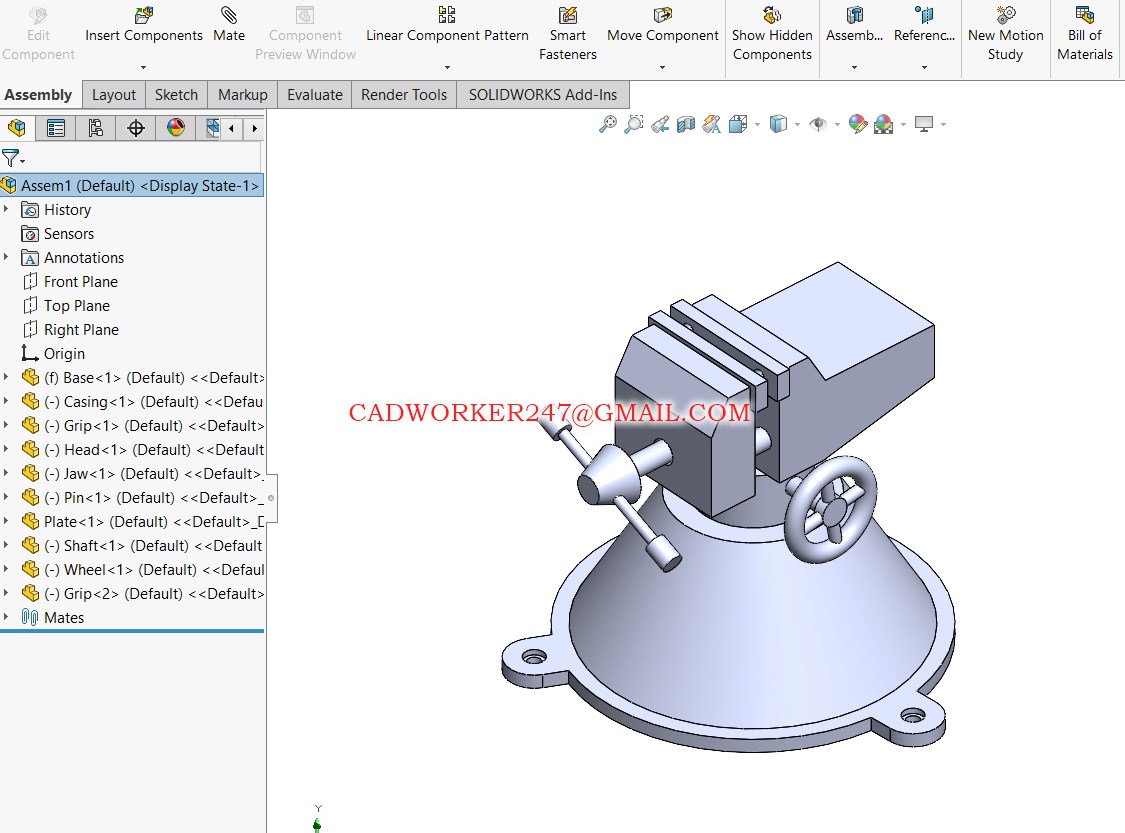Screen dimensions: 1125x833
Task: Open dropdown under Linear Component Pattern
Action: coord(447,67)
